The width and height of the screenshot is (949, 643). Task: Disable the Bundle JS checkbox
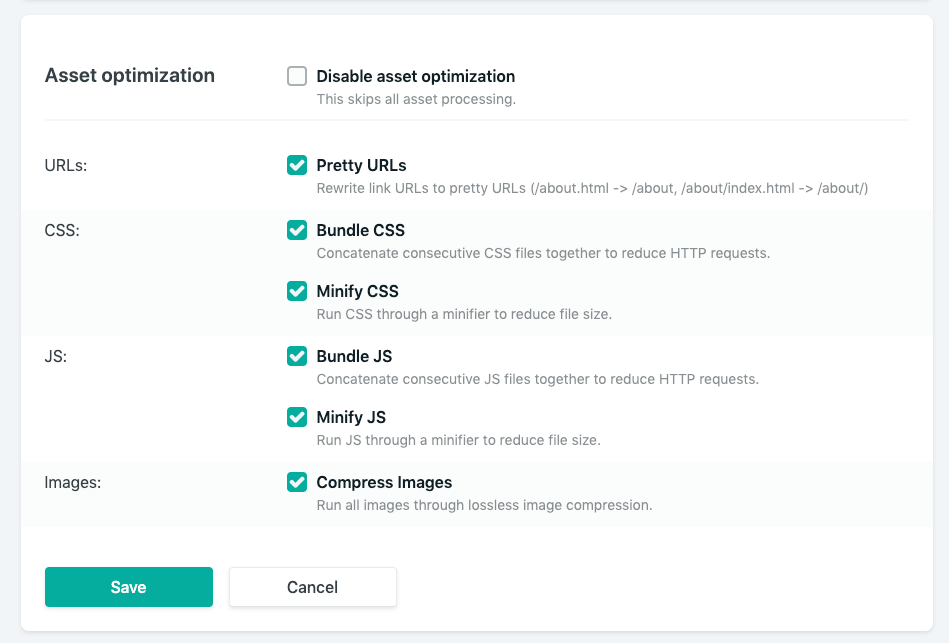297,356
